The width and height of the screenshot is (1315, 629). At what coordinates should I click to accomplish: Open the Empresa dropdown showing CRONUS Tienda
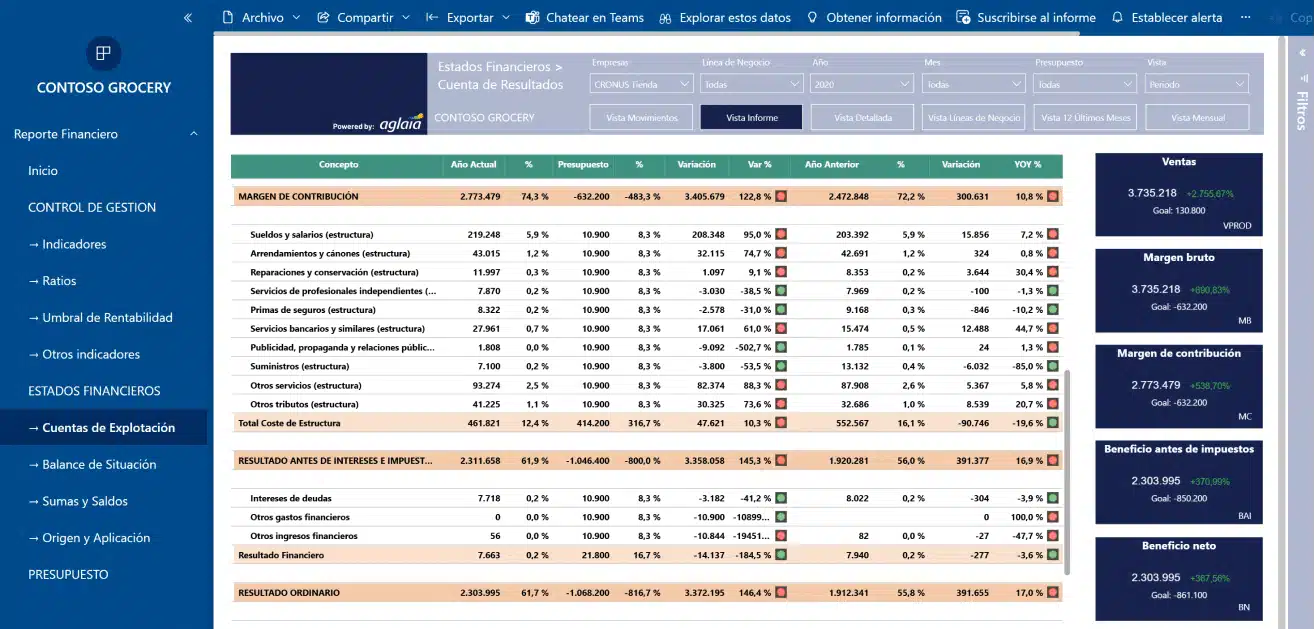click(x=642, y=85)
